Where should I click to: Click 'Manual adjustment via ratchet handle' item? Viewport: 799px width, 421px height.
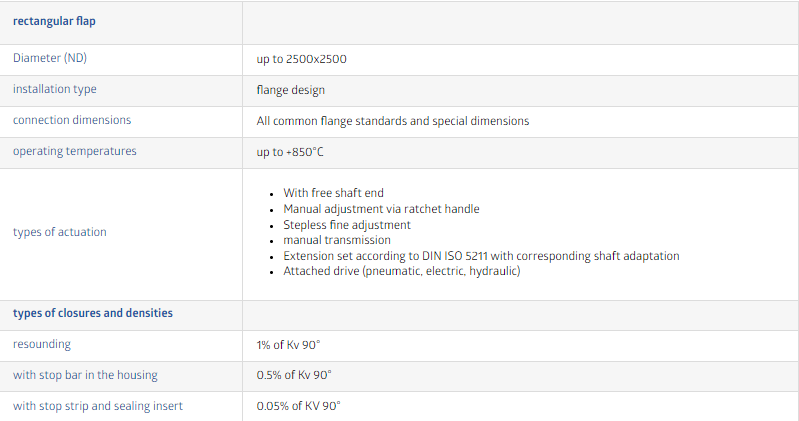381,209
